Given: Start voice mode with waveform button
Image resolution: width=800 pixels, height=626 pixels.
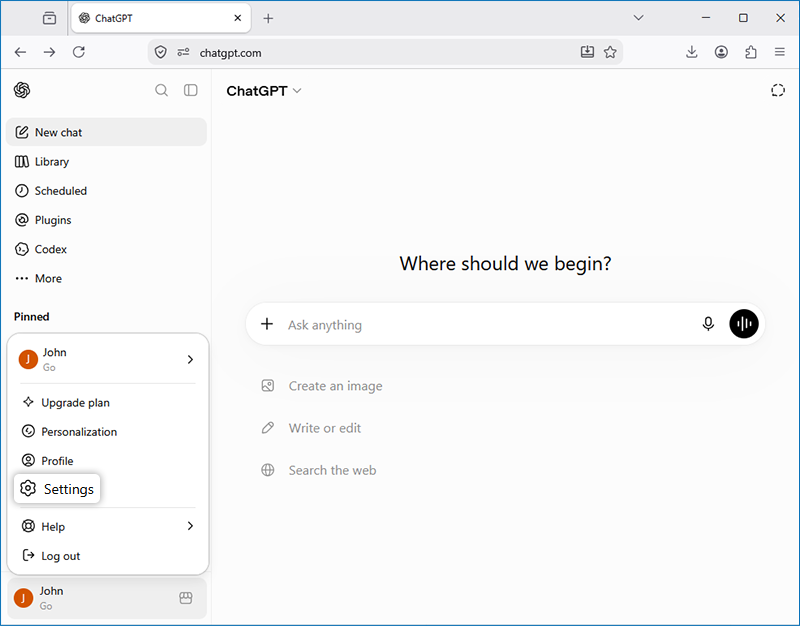Looking at the screenshot, I should 744,323.
